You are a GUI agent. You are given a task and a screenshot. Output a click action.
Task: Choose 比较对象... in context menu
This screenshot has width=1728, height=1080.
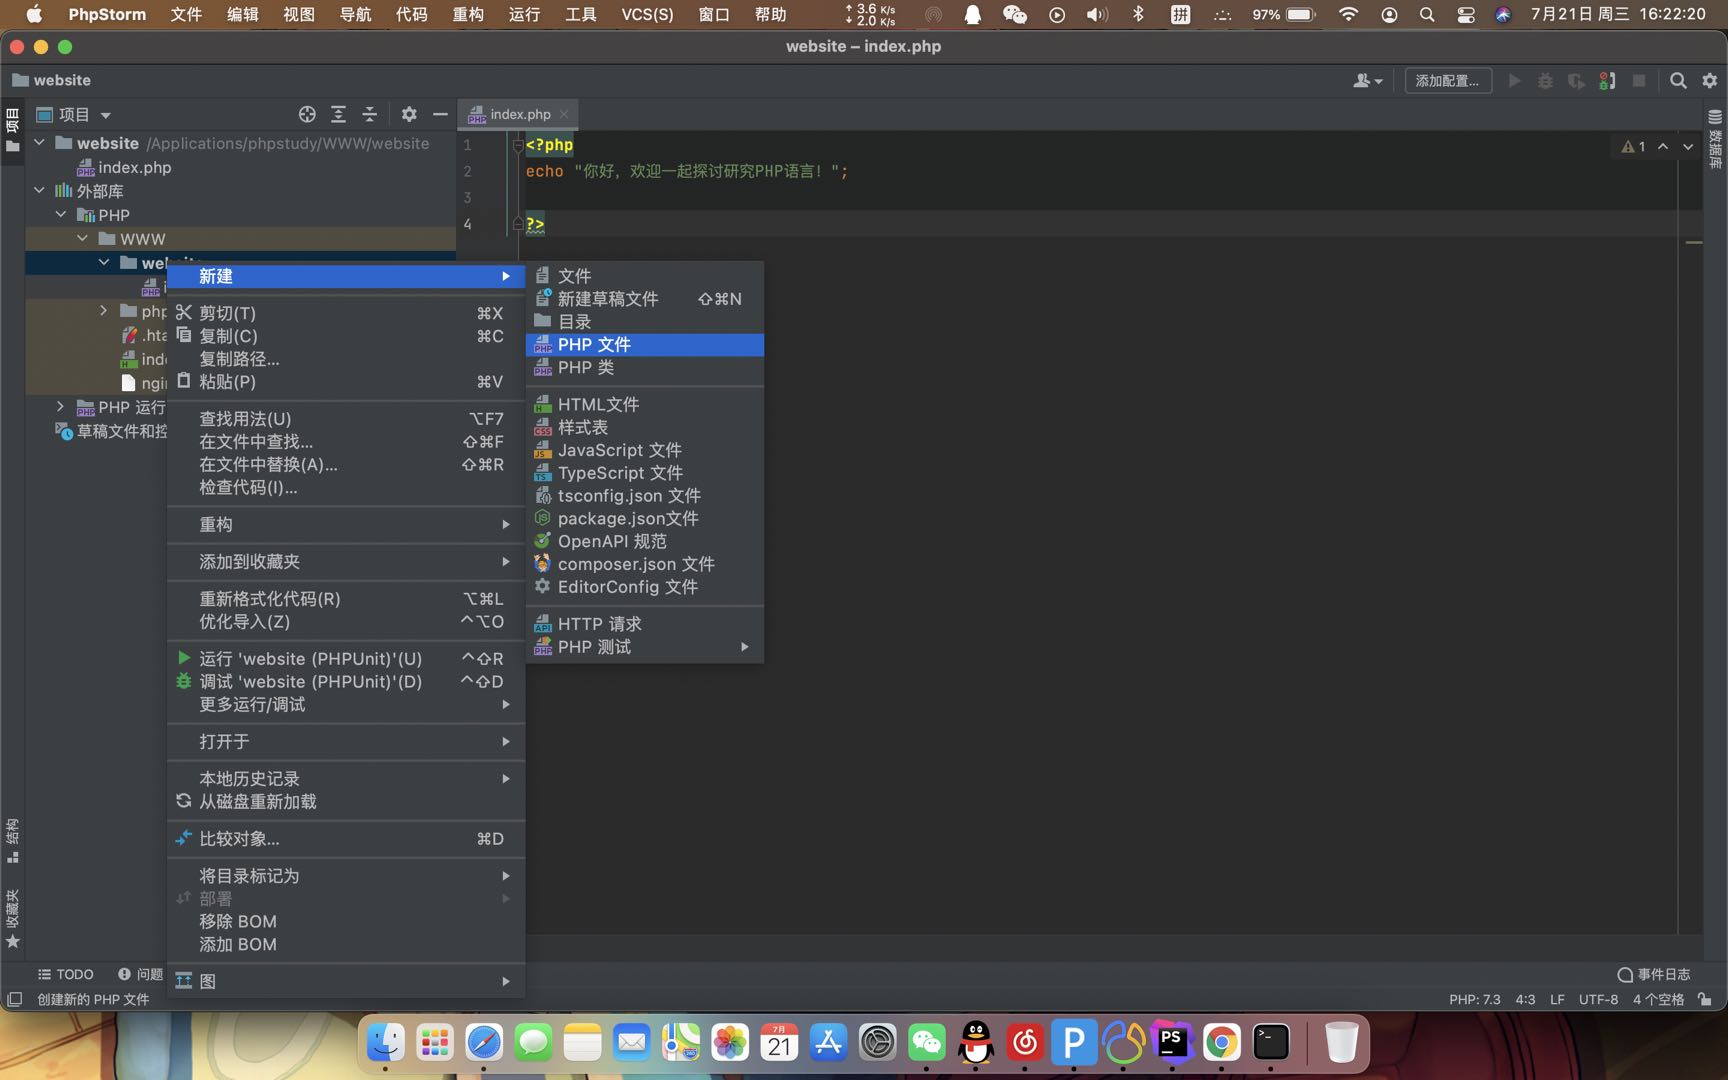(x=346, y=839)
